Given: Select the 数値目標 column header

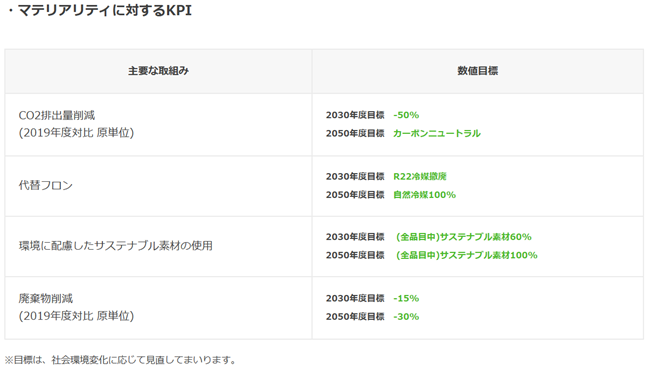Looking at the screenshot, I should (x=478, y=71).
